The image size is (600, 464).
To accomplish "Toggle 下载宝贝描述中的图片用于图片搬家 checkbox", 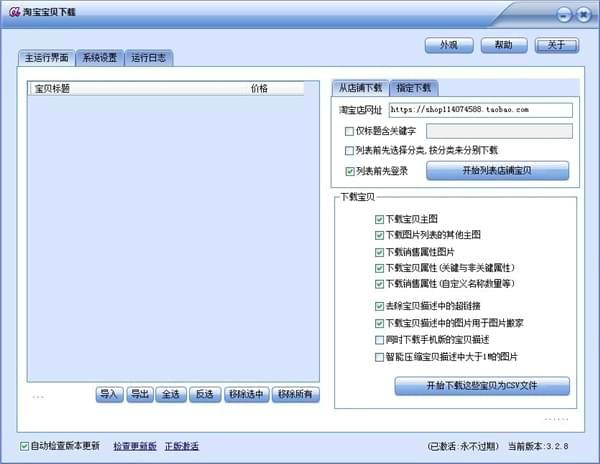I will click(379, 324).
